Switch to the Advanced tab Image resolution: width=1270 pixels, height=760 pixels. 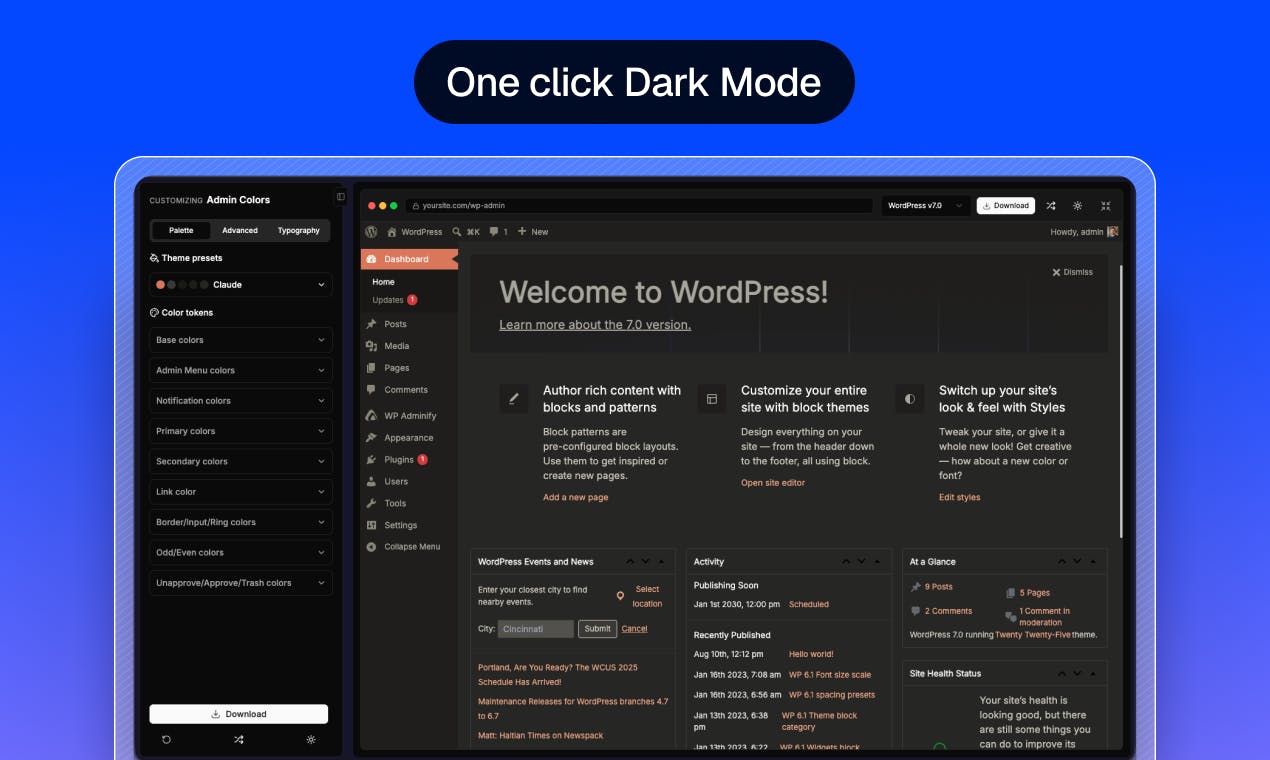(x=240, y=230)
